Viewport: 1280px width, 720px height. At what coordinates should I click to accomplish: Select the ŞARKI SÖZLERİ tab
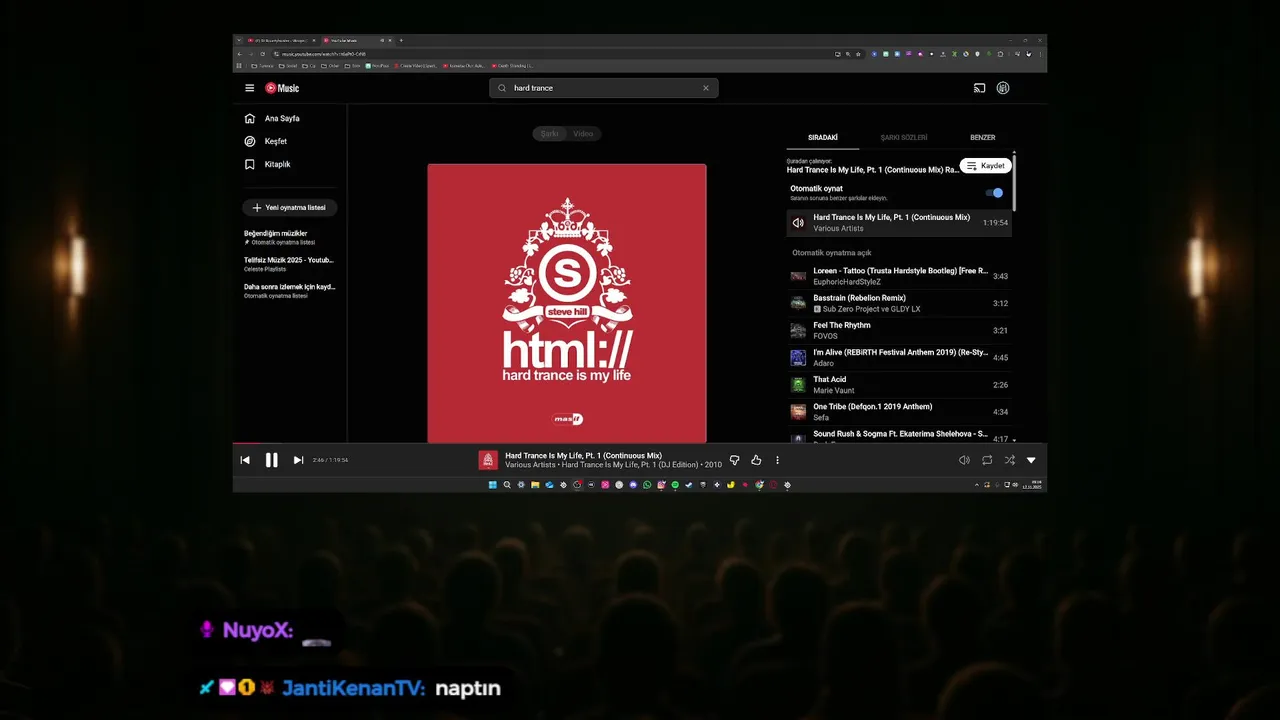pyautogui.click(x=904, y=137)
